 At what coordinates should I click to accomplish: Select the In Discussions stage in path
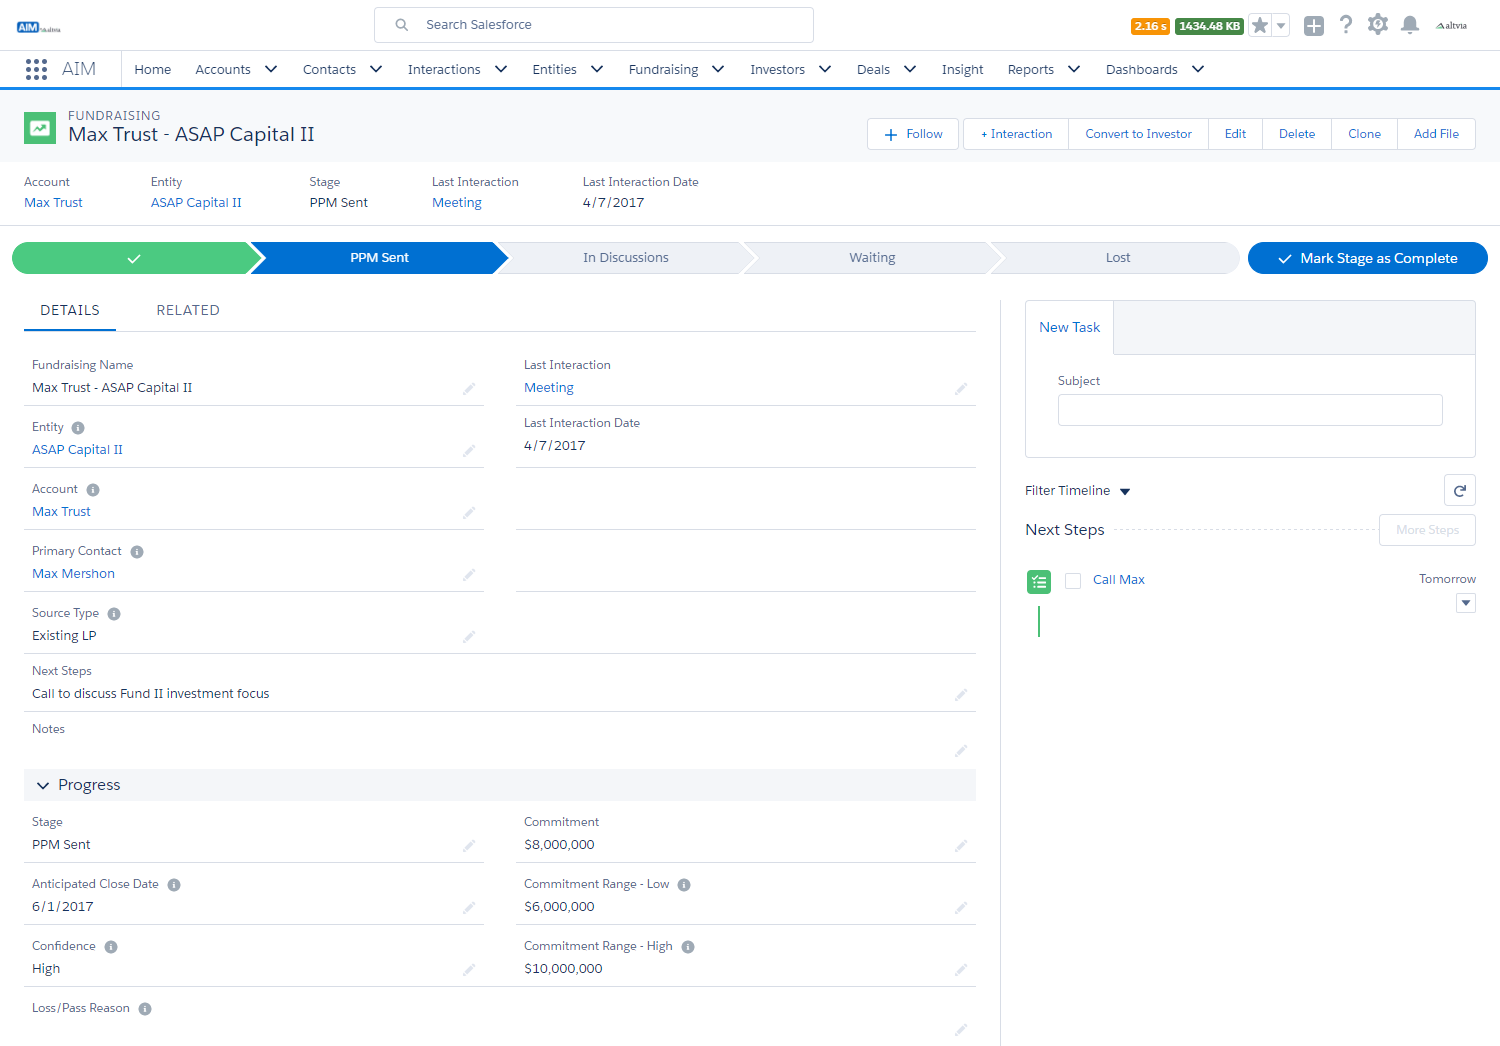625,258
